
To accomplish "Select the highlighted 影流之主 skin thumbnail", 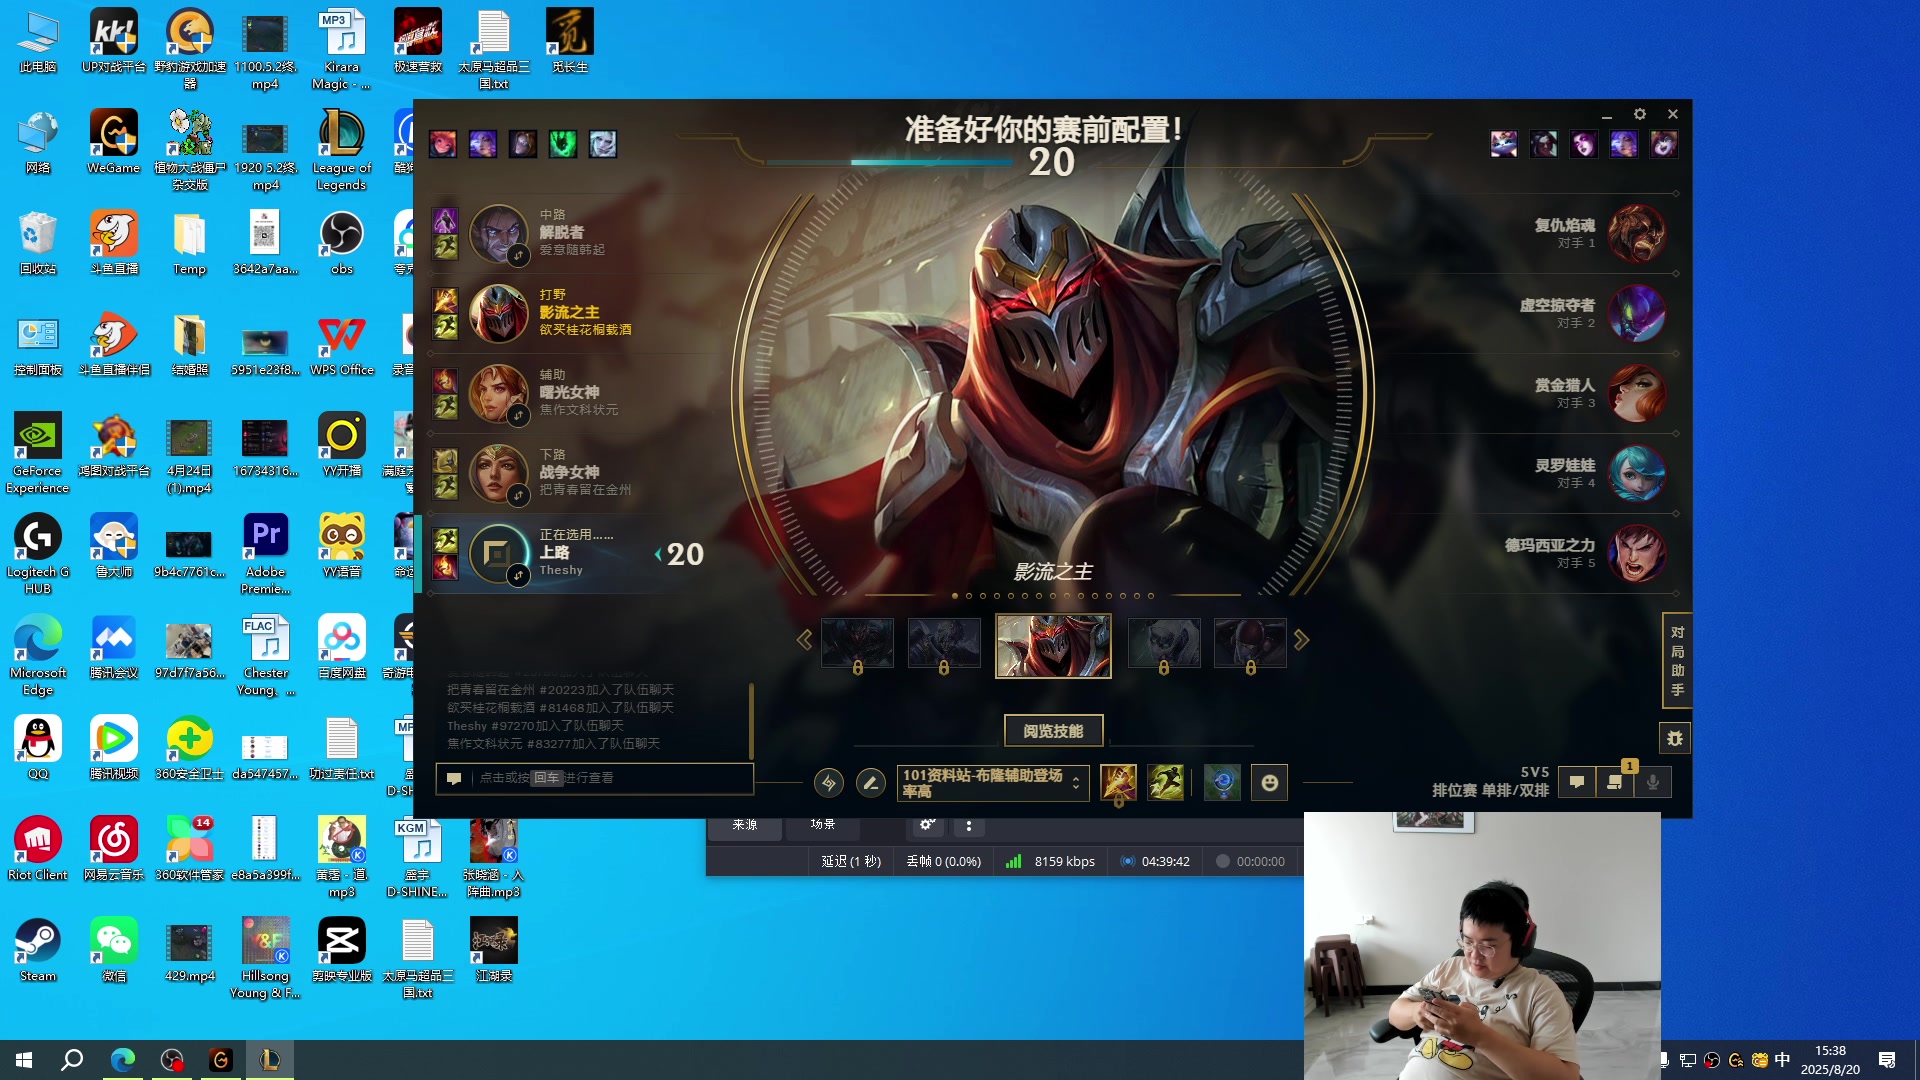I will pyautogui.click(x=1053, y=646).
